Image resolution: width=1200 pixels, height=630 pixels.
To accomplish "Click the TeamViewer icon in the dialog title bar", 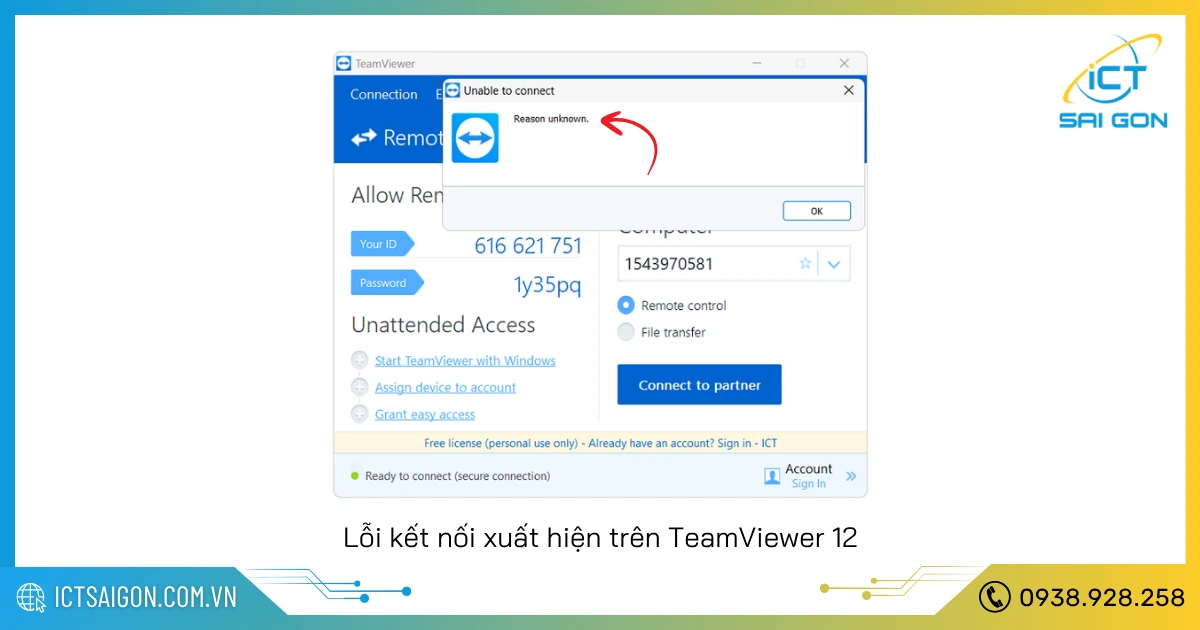I will (x=452, y=90).
